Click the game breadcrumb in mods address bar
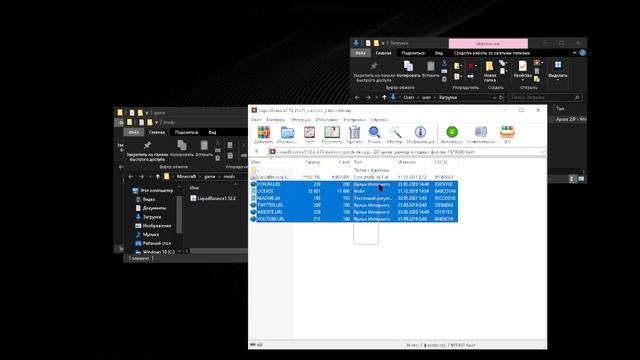Image resolution: width=640 pixels, height=360 pixels. [x=209, y=177]
